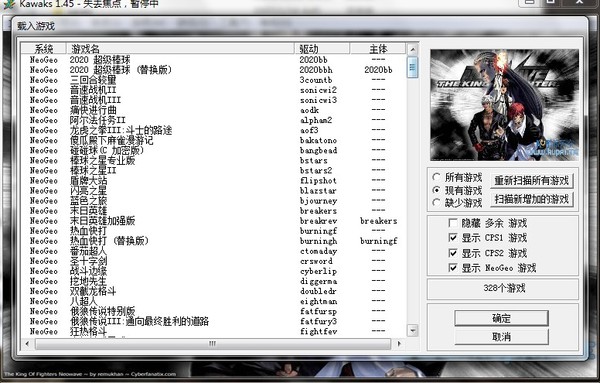The width and height of the screenshot is (600, 383).
Task: Select game row 八超人
Action: [x=213, y=301]
